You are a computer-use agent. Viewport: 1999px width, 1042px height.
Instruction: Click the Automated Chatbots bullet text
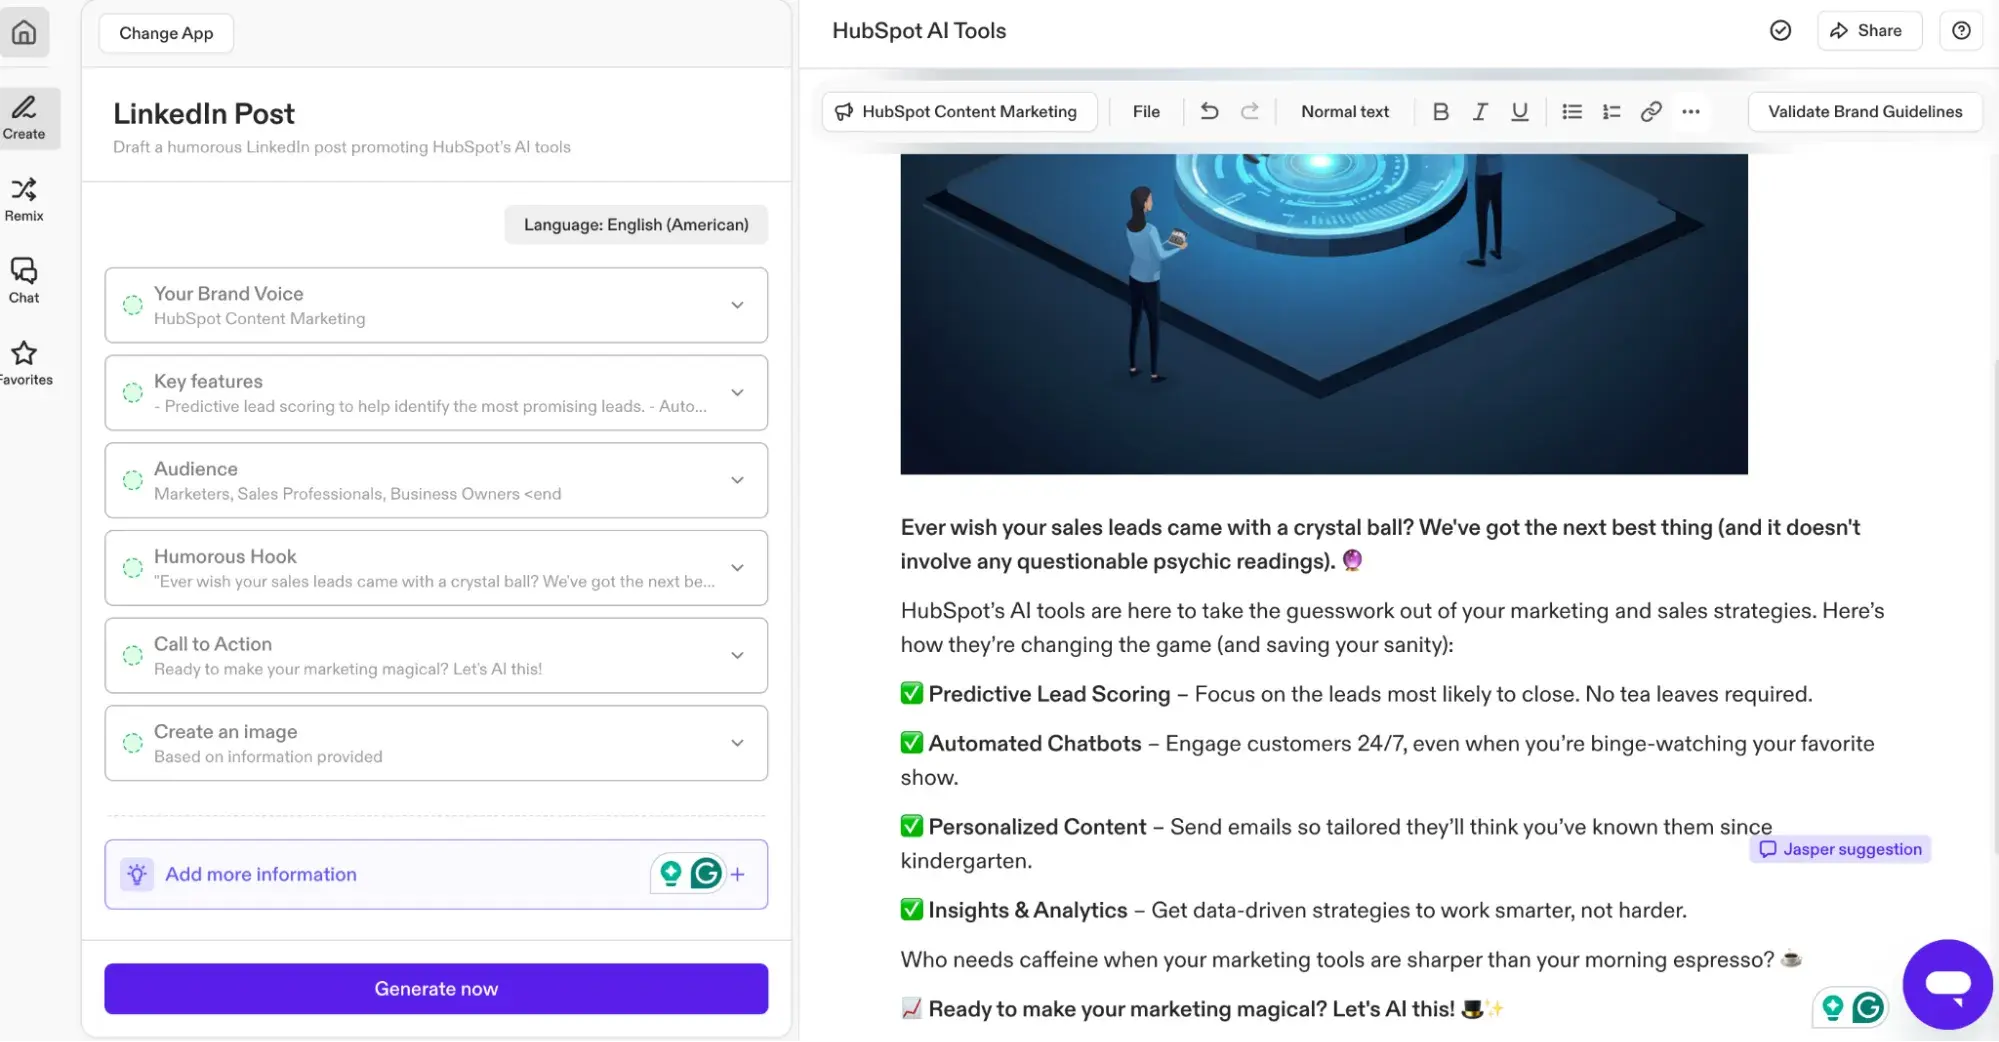pyautogui.click(x=1387, y=760)
